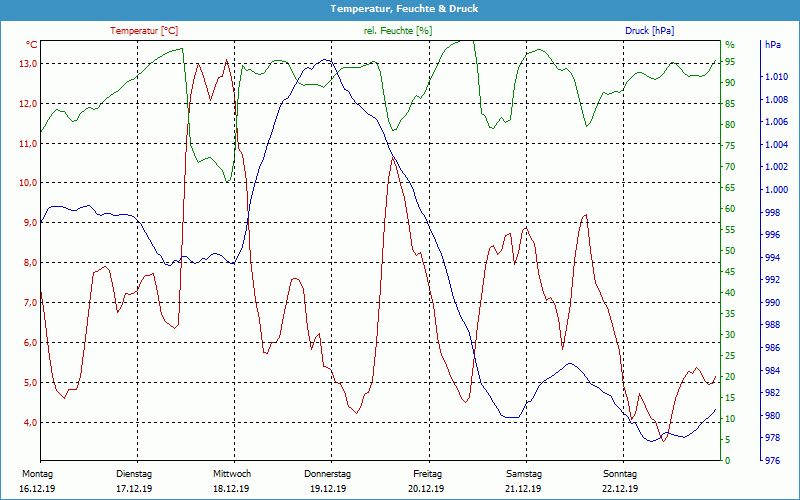Click the date '22.12.19'
This screenshot has width=800, height=500.
pos(620,489)
